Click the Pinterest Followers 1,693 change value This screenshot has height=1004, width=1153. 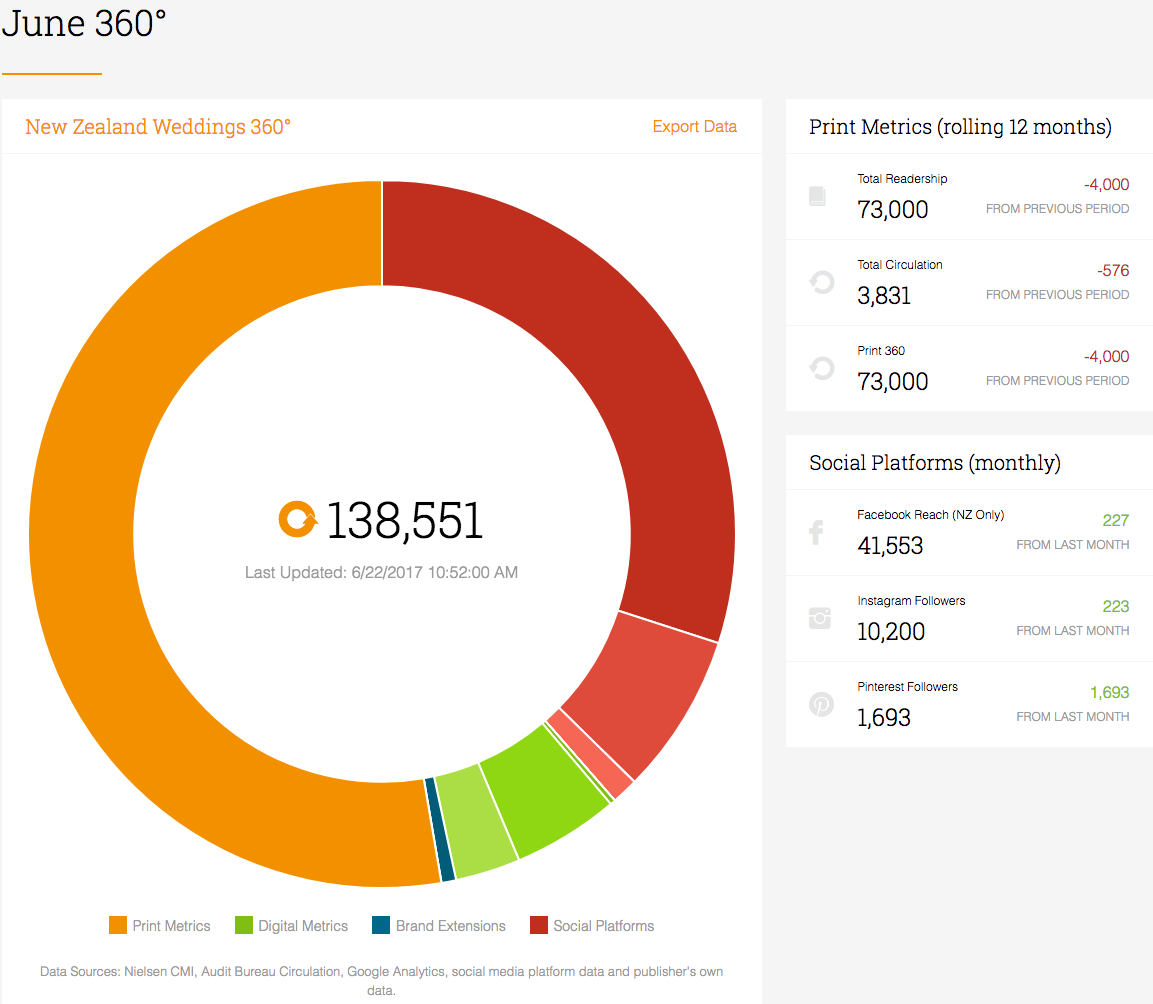pyautogui.click(x=1110, y=692)
